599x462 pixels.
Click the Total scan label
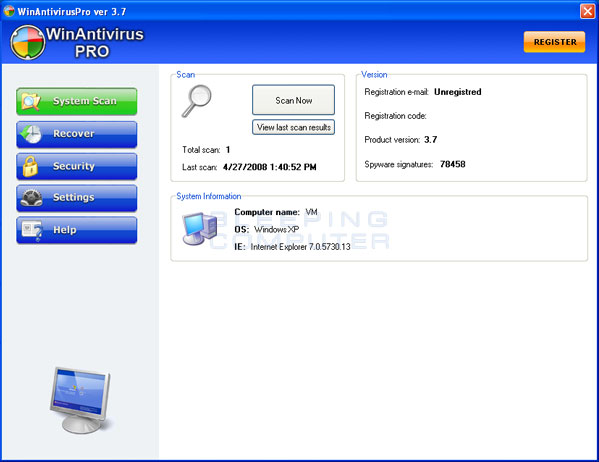[x=201, y=150]
